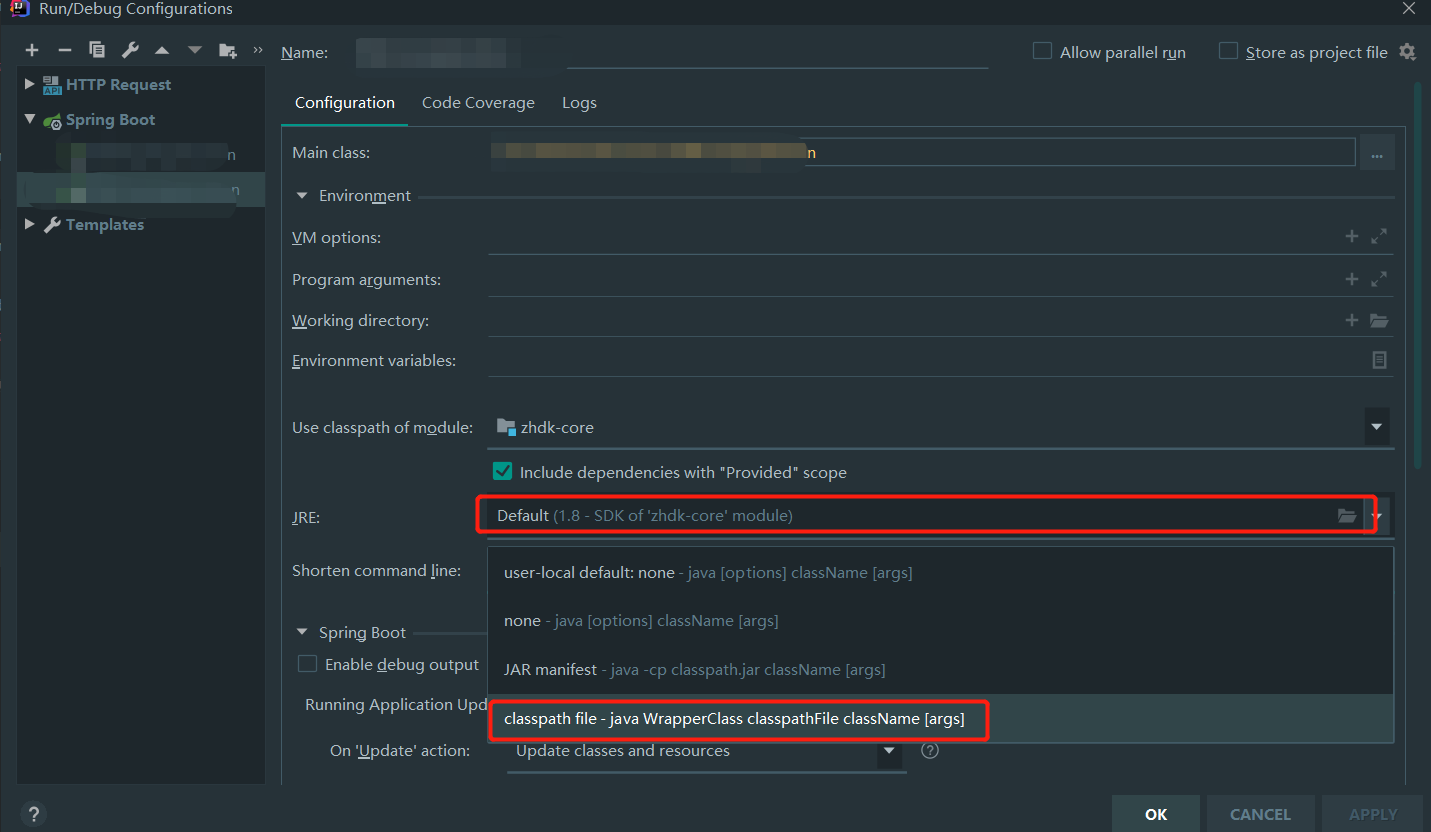Click the Copy Configuration icon
The height and width of the screenshot is (832, 1431).
click(x=97, y=51)
